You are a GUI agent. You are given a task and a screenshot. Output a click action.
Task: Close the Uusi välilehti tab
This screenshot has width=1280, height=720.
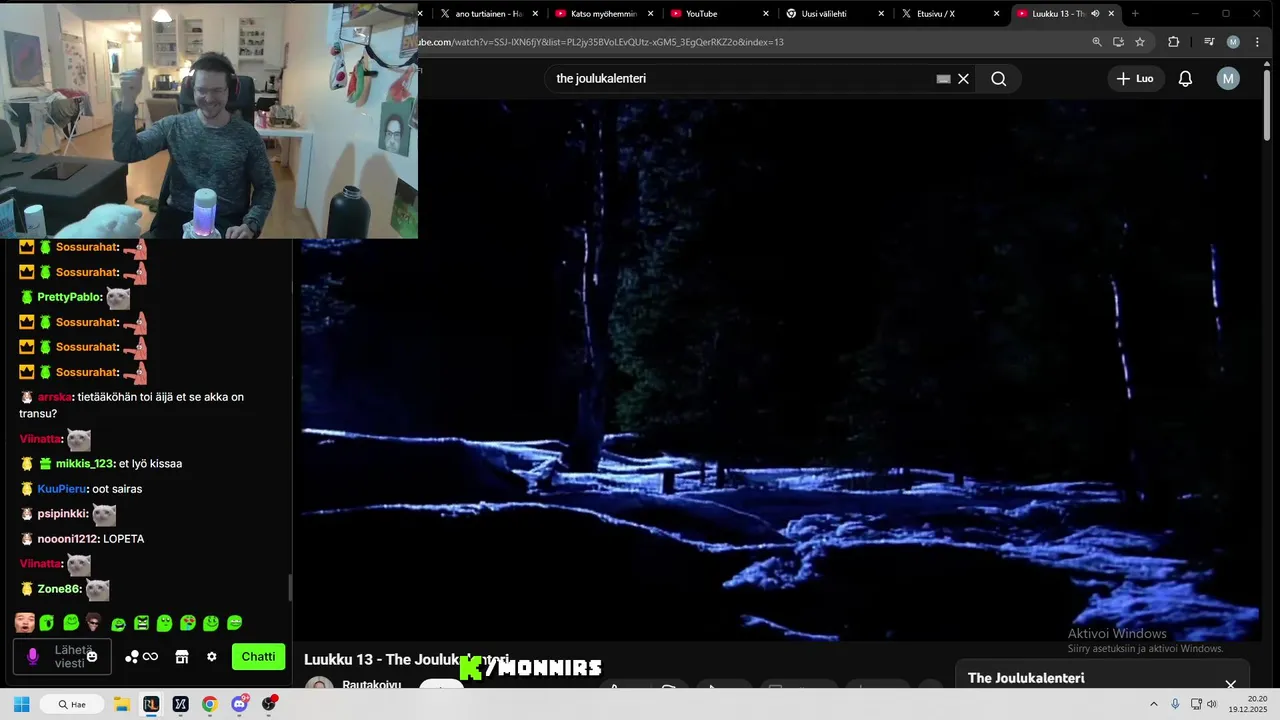click(x=881, y=14)
